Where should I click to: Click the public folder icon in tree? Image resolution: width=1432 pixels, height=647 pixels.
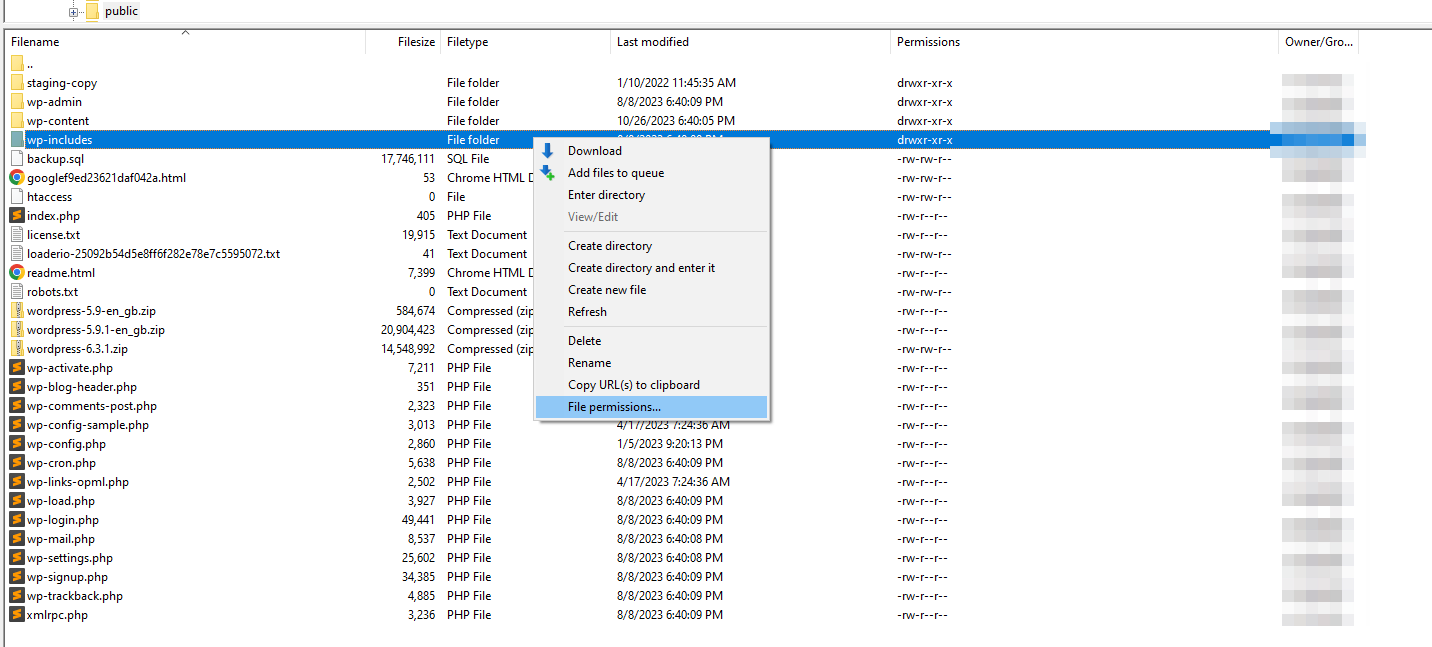click(x=92, y=11)
